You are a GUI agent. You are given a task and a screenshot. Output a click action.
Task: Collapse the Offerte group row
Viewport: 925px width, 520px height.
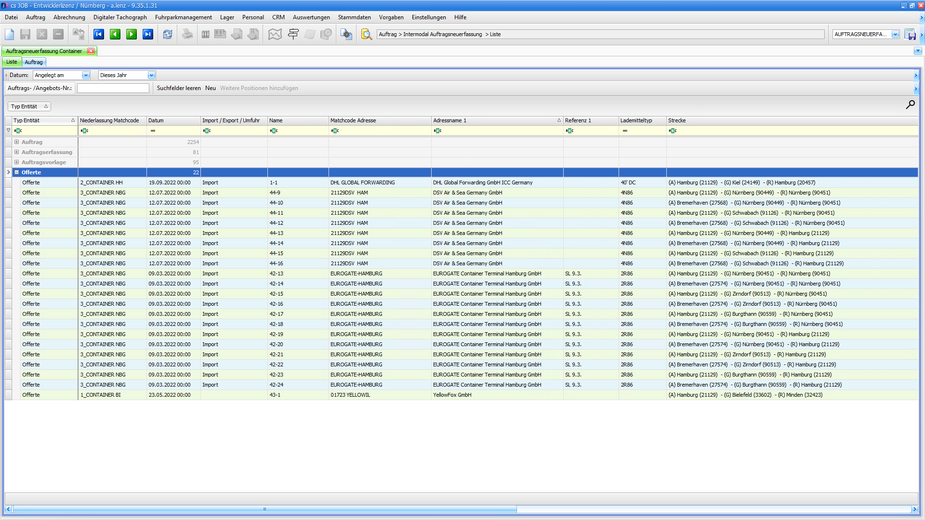pos(17,172)
